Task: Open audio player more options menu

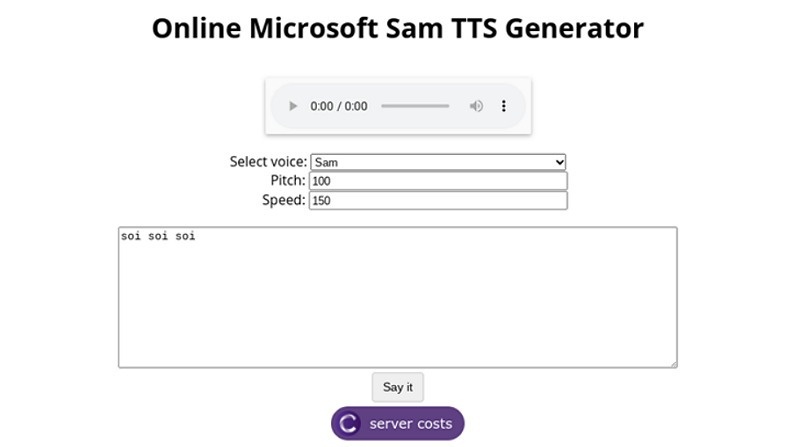Action: 504,106
